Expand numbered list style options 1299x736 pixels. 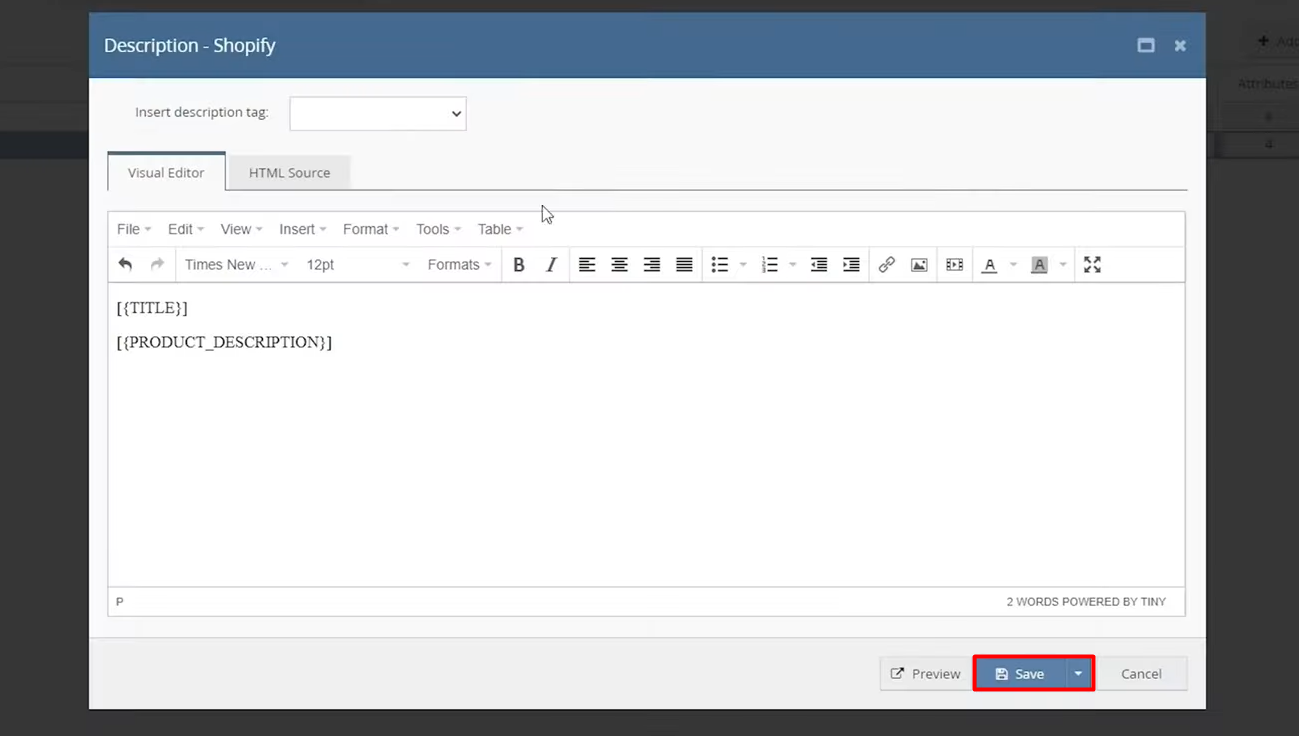[x=793, y=265]
